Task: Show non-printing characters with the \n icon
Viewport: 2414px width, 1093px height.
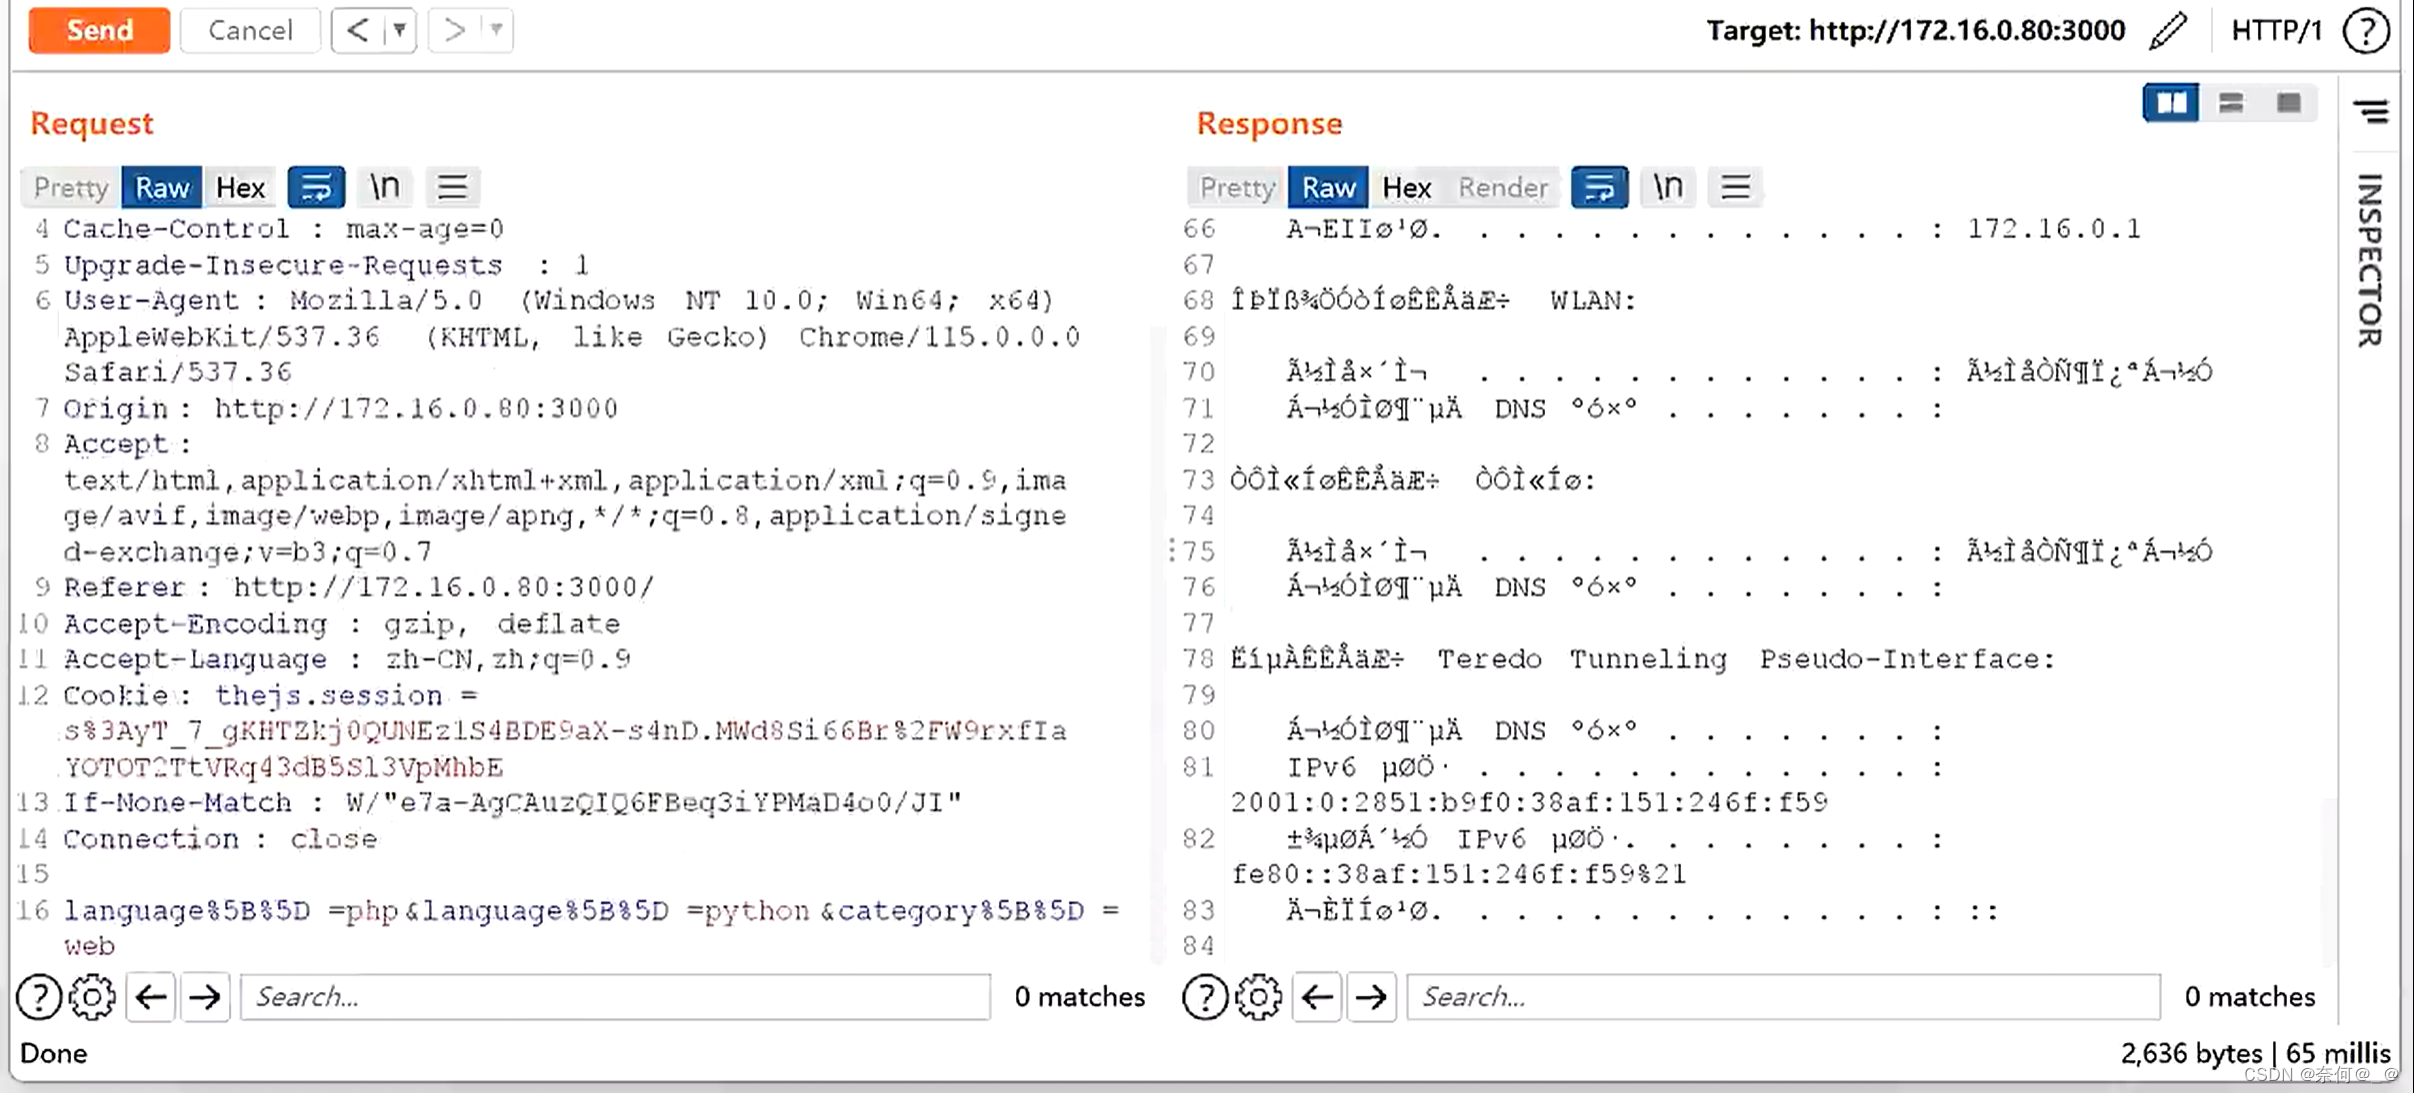Action: (384, 186)
